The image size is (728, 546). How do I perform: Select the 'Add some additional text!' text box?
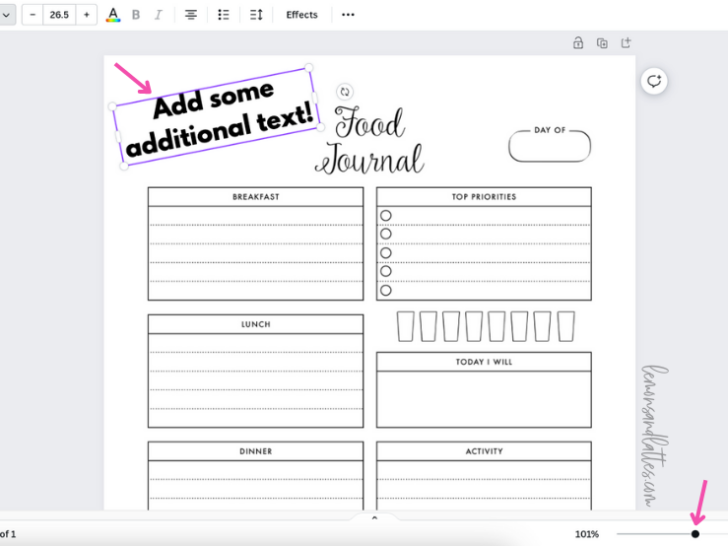click(x=217, y=118)
